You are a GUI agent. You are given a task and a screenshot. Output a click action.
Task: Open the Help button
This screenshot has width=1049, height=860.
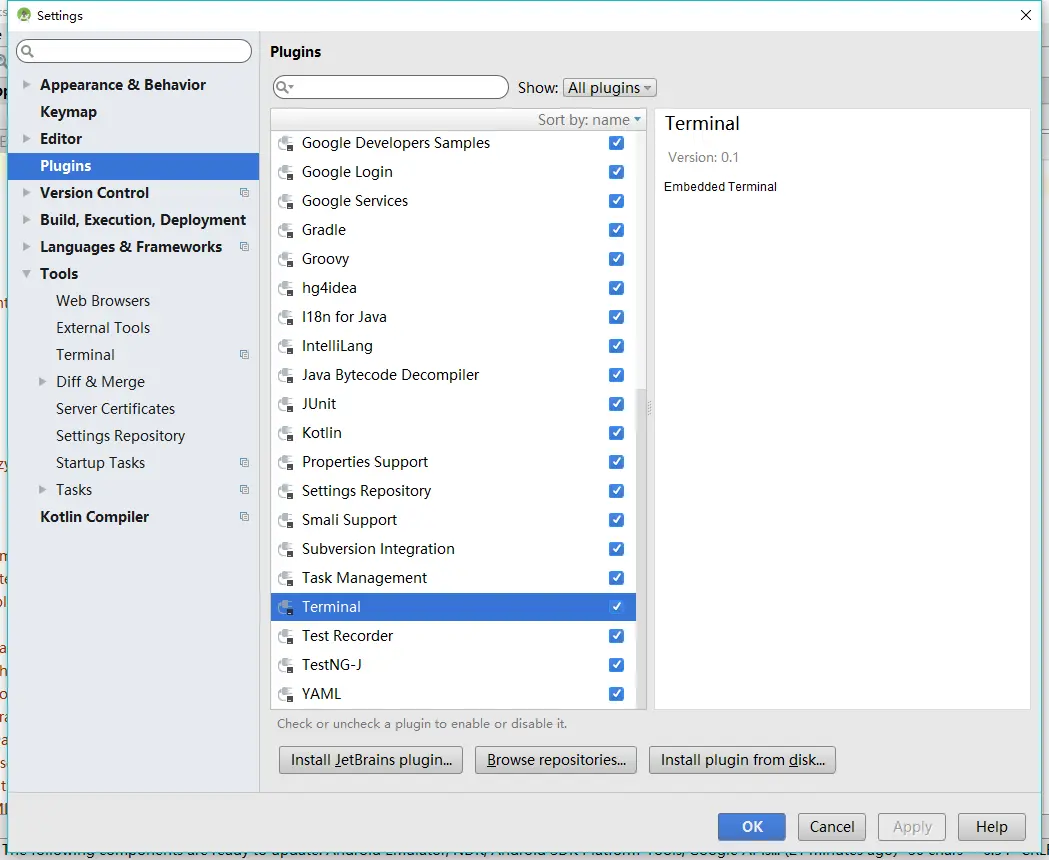pos(991,827)
